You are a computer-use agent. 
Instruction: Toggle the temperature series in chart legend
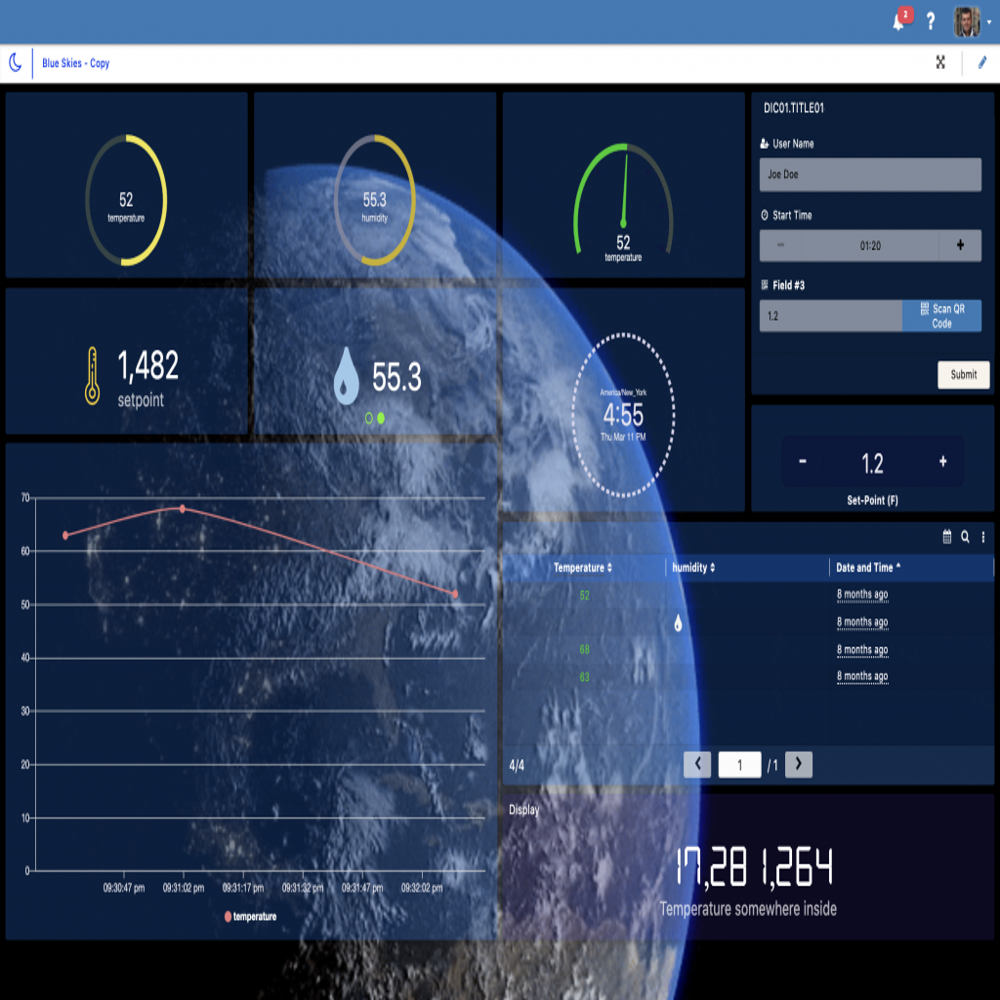click(250, 916)
